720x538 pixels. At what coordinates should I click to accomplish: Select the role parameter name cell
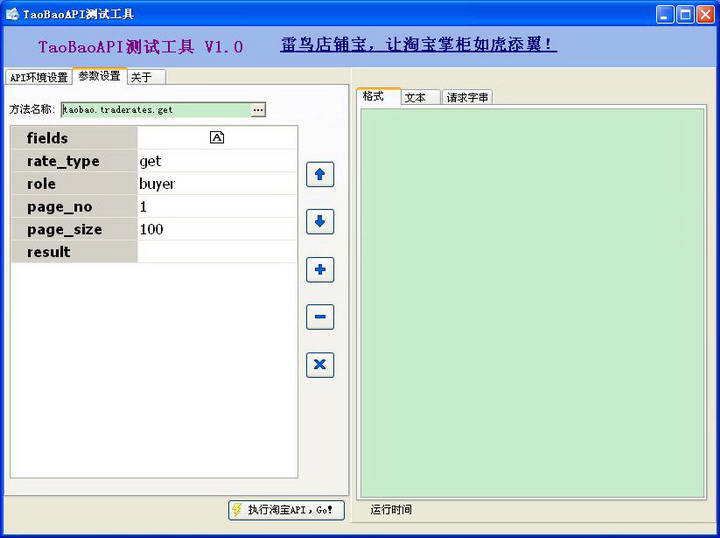click(x=74, y=184)
